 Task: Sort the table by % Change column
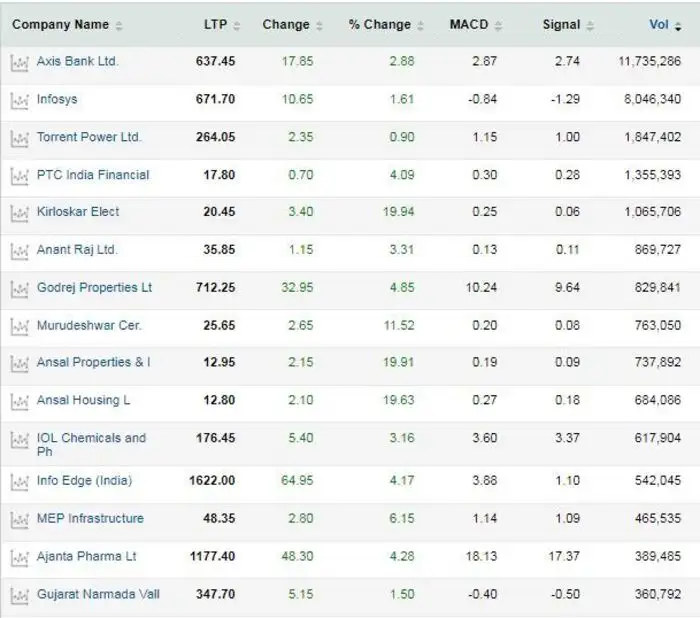(386, 25)
